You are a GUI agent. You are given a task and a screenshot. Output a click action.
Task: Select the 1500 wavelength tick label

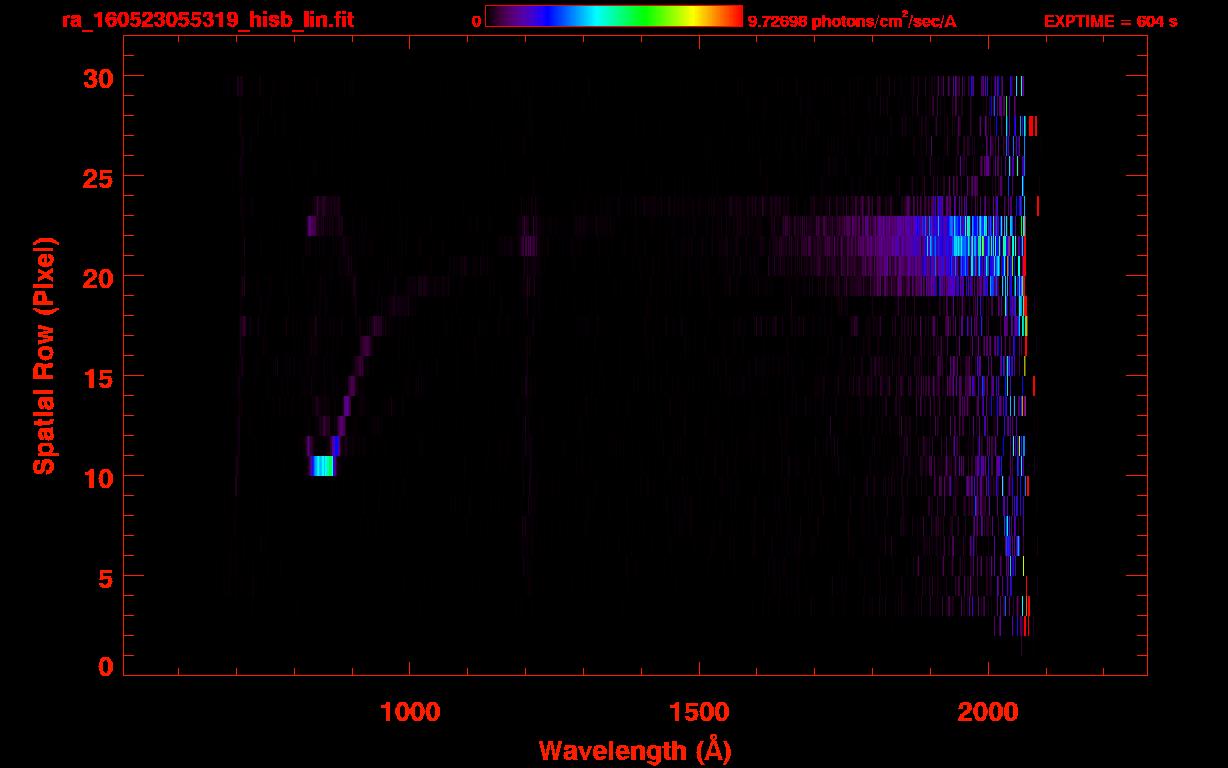(699, 711)
